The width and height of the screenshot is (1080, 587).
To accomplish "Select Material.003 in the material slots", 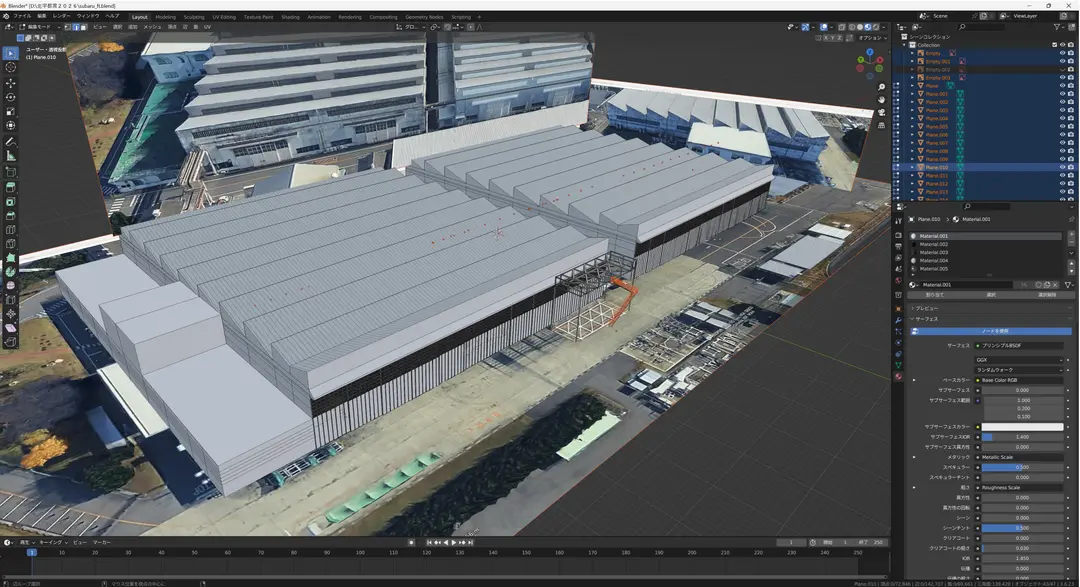I will (987, 252).
